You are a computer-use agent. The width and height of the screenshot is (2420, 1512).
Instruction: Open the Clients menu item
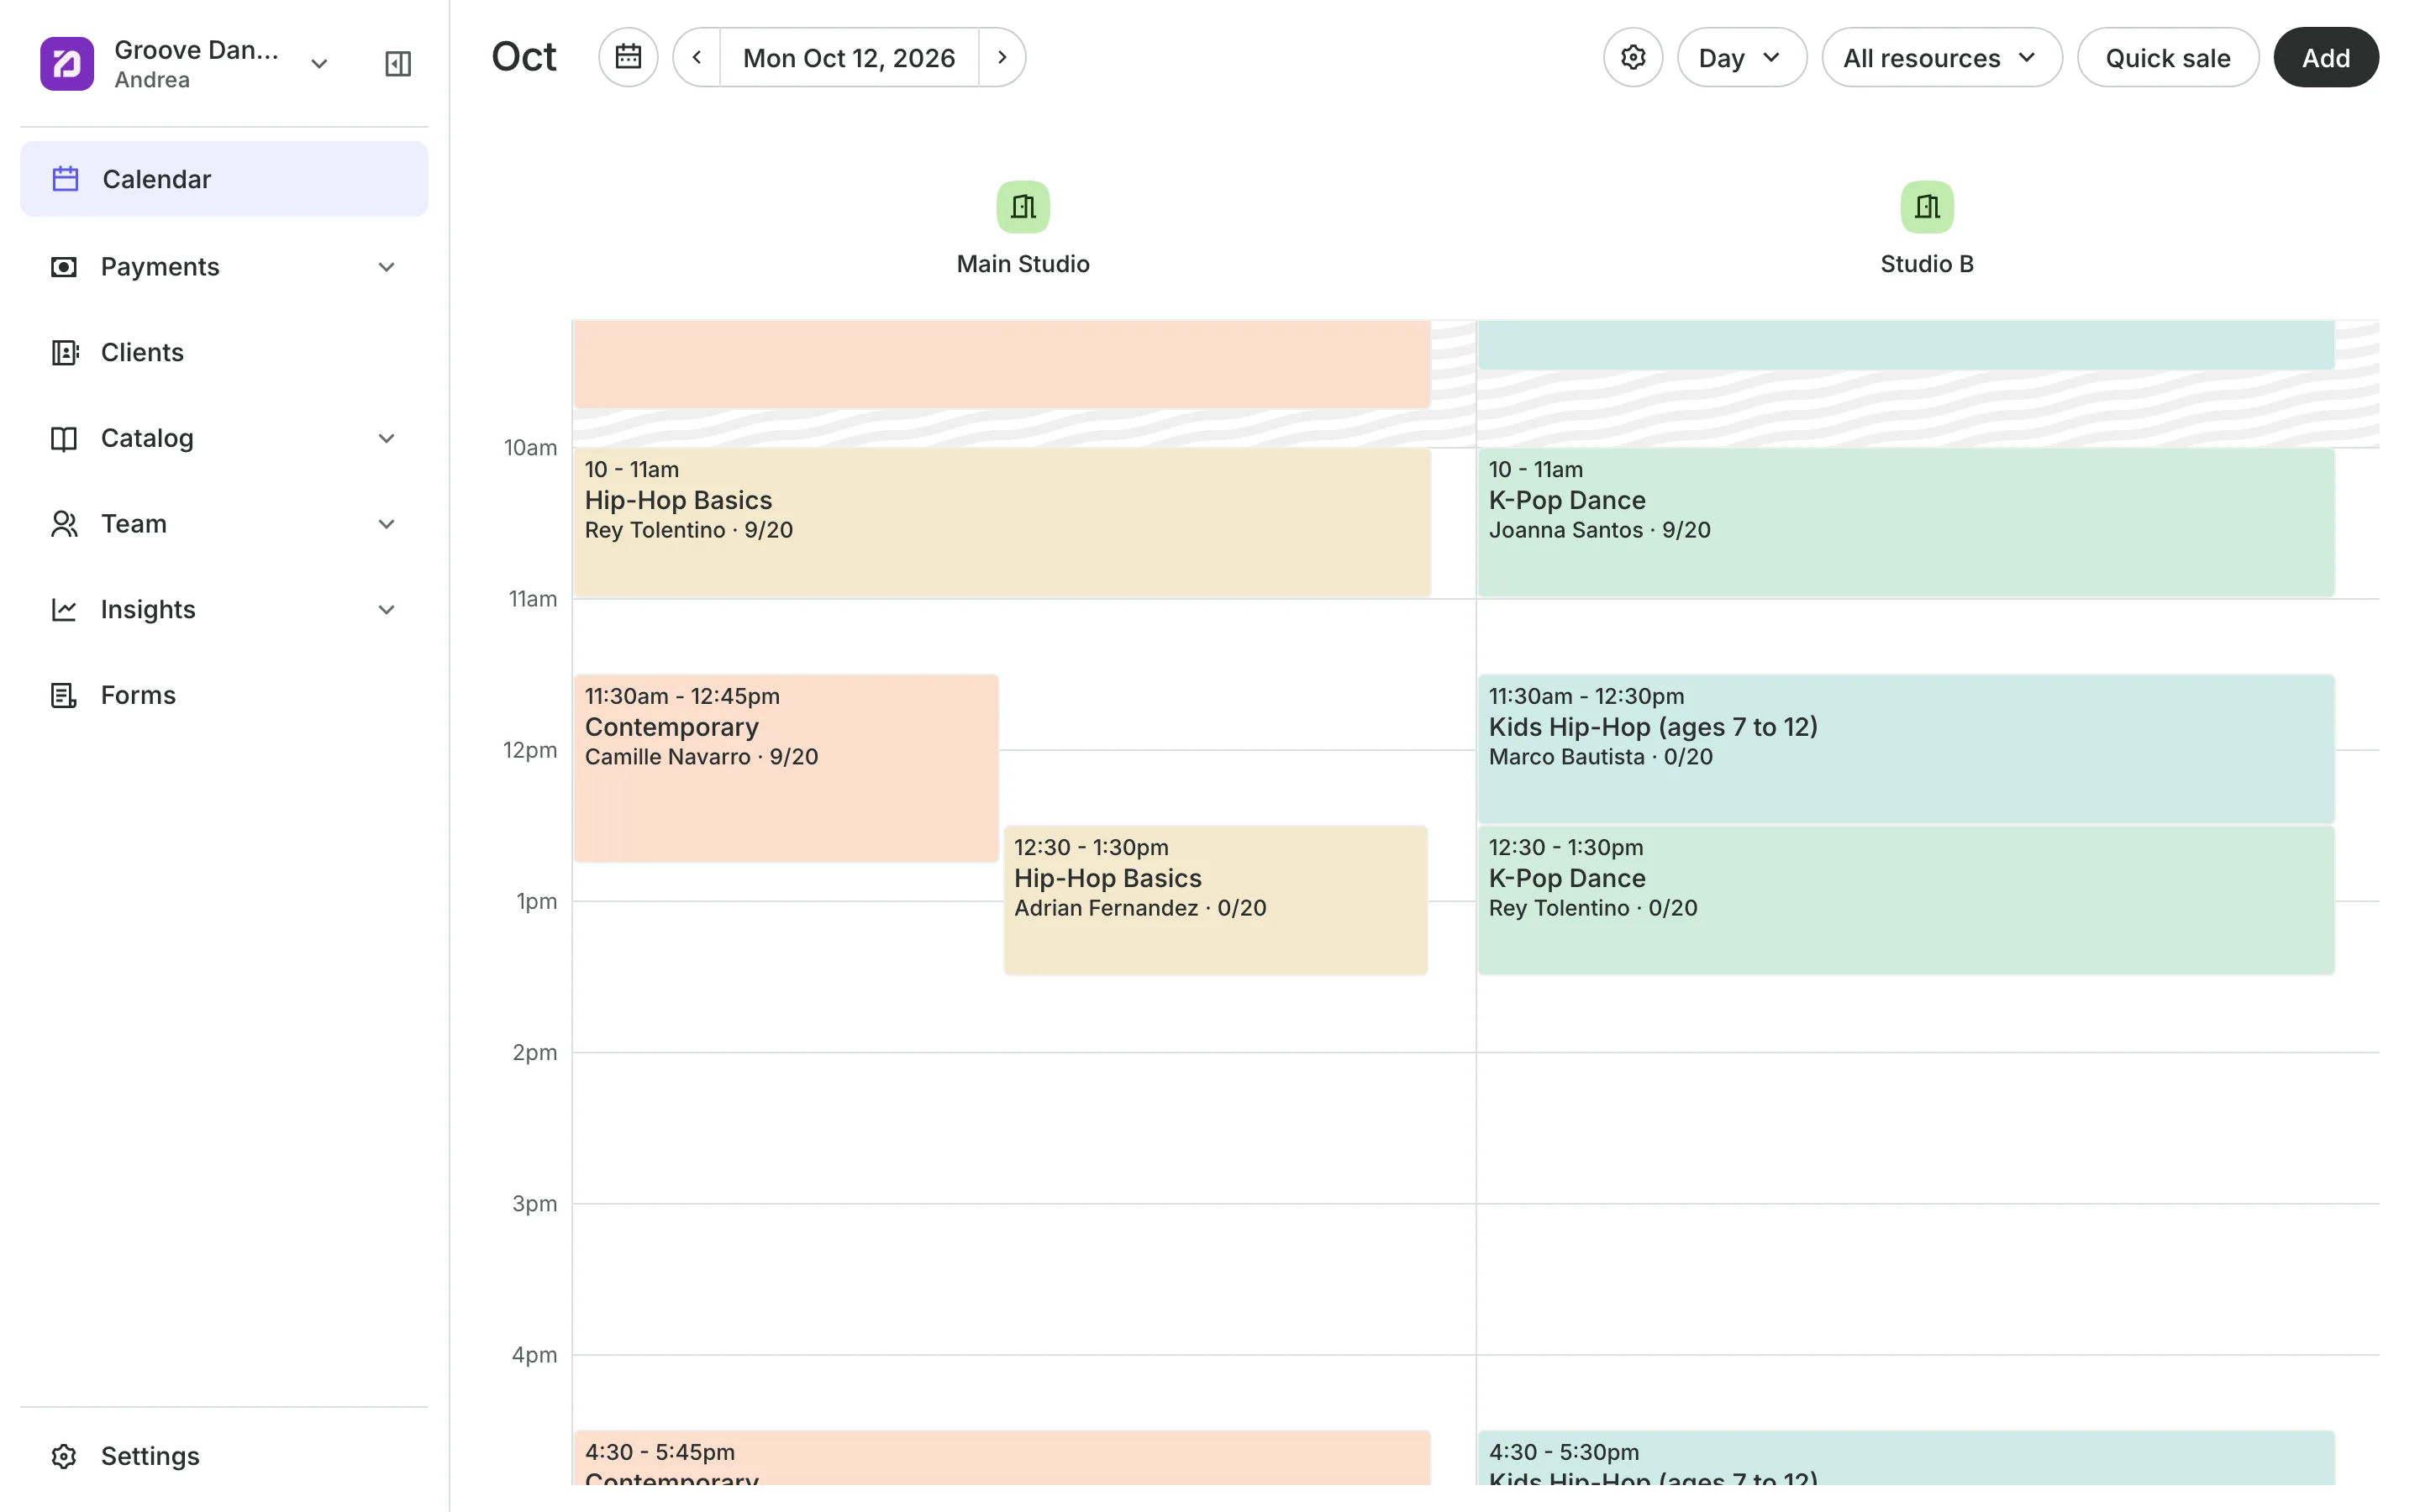(x=224, y=353)
